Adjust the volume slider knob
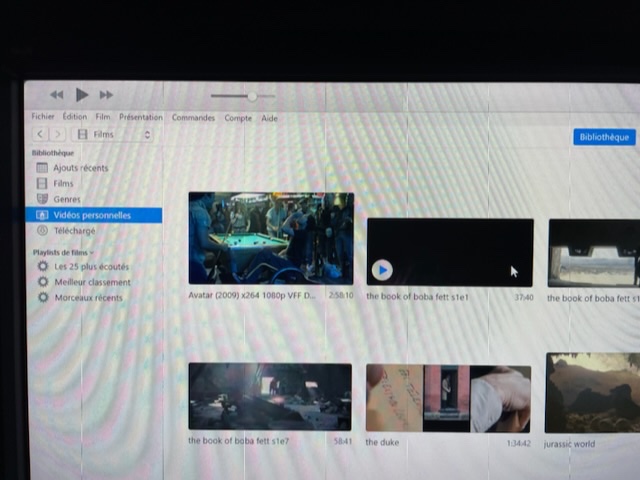The width and height of the screenshot is (640, 480). [x=253, y=96]
